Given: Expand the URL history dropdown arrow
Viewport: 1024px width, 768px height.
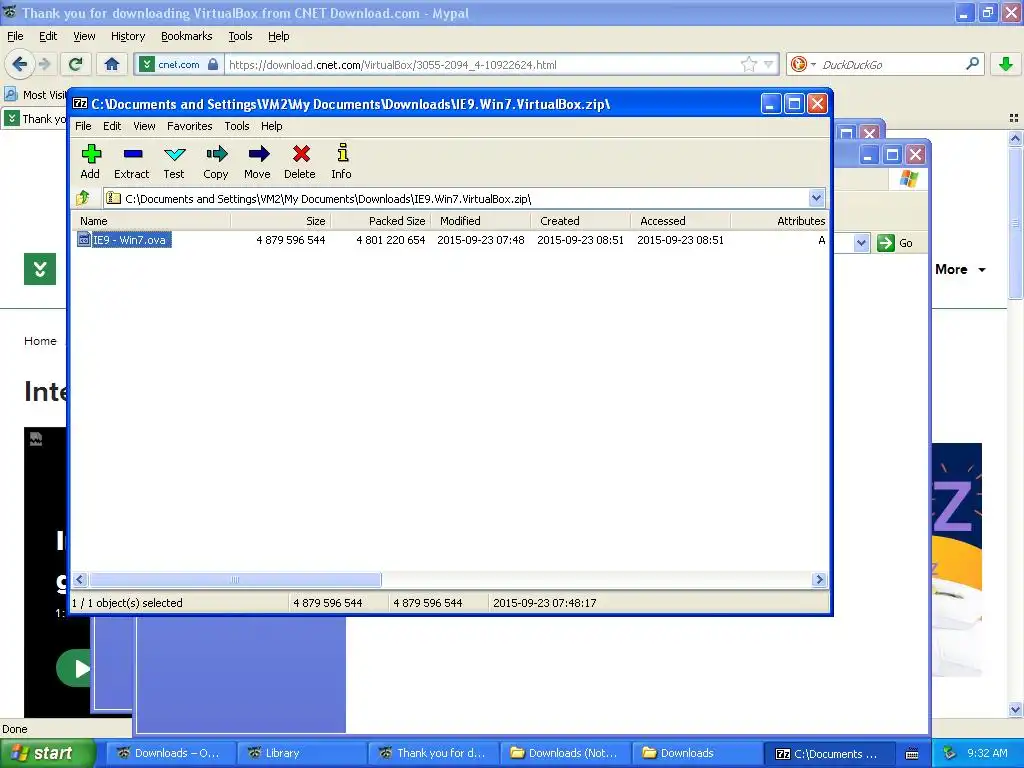Looking at the screenshot, I should click(x=769, y=64).
